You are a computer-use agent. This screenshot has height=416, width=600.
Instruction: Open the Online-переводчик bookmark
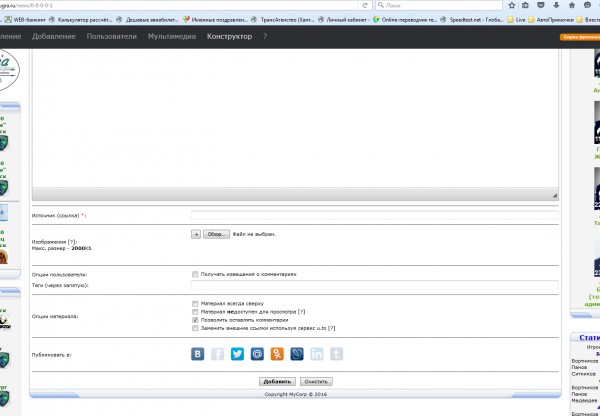tap(405, 20)
